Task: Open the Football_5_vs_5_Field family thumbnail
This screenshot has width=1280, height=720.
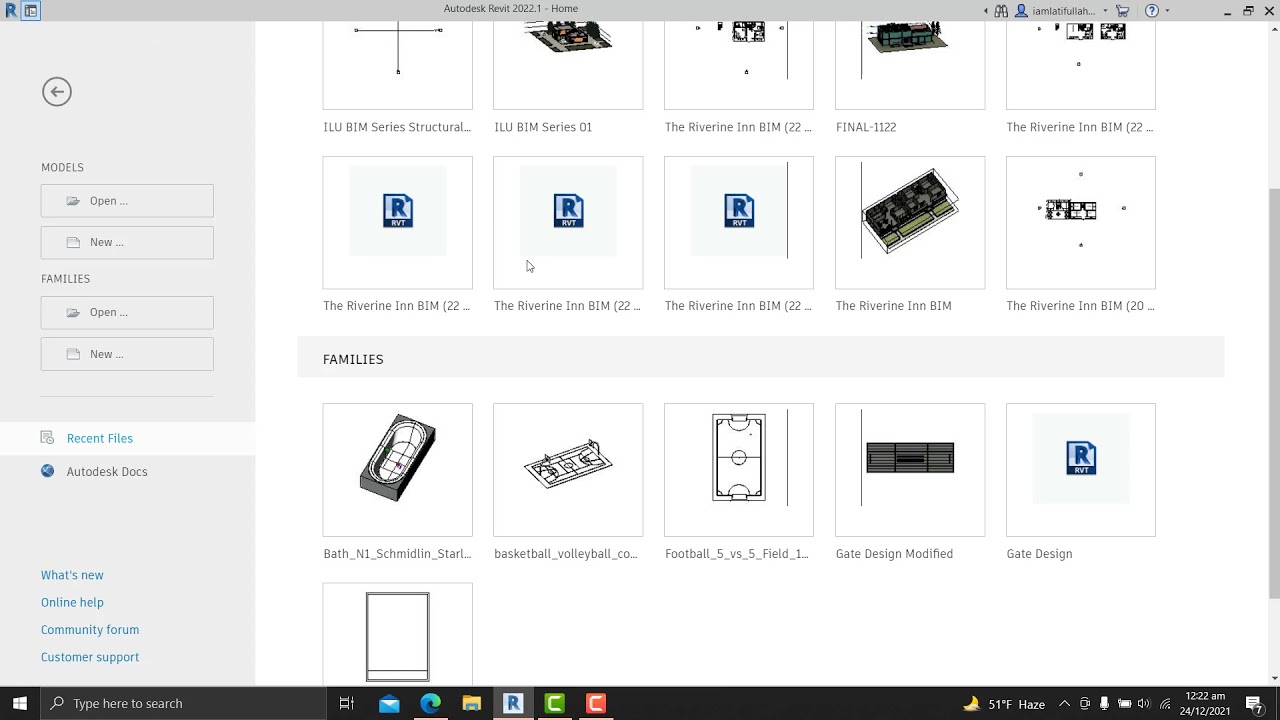Action: coord(739,470)
